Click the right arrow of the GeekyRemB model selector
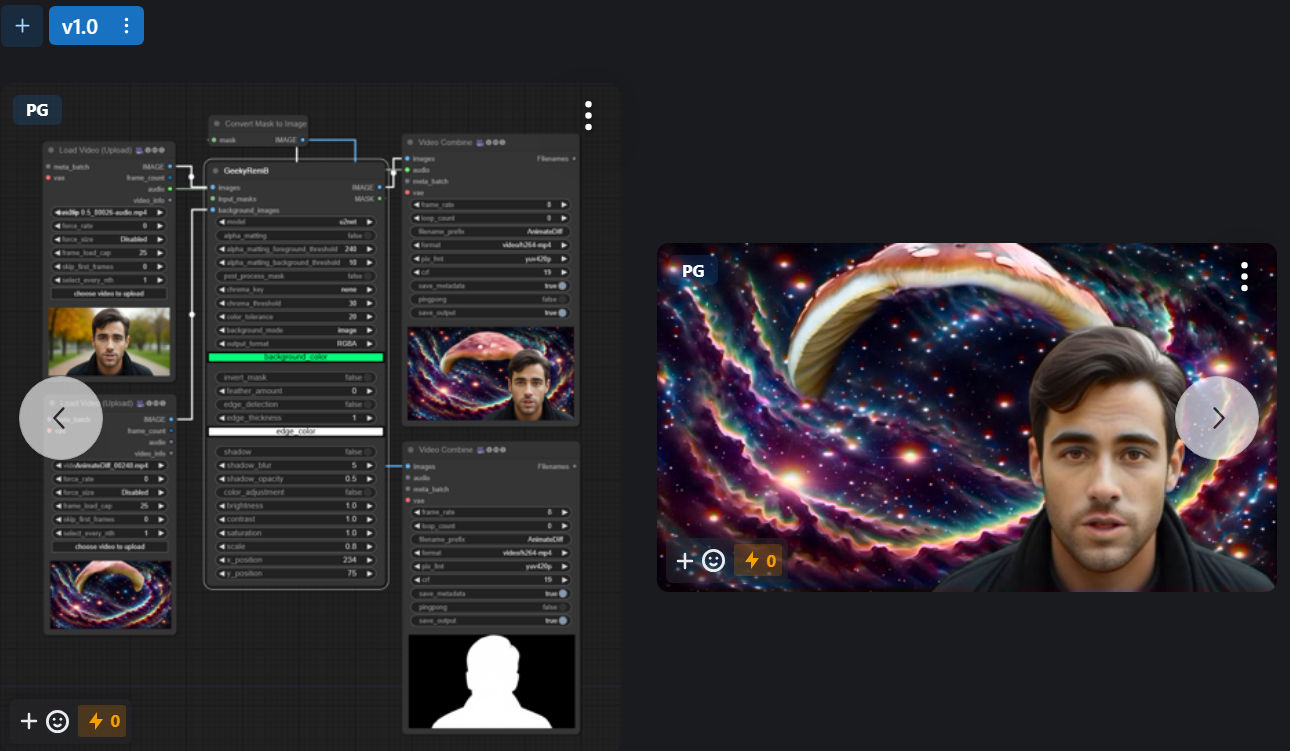The width and height of the screenshot is (1290, 751). [369, 222]
